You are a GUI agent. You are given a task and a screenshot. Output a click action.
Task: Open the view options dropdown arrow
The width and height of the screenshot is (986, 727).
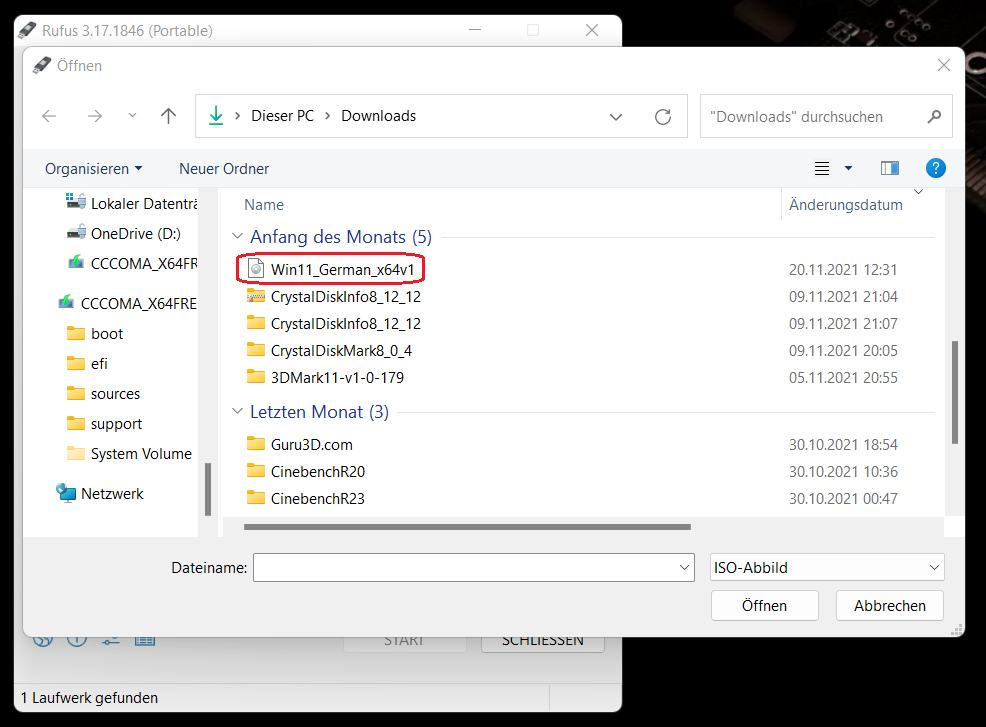[x=848, y=168]
